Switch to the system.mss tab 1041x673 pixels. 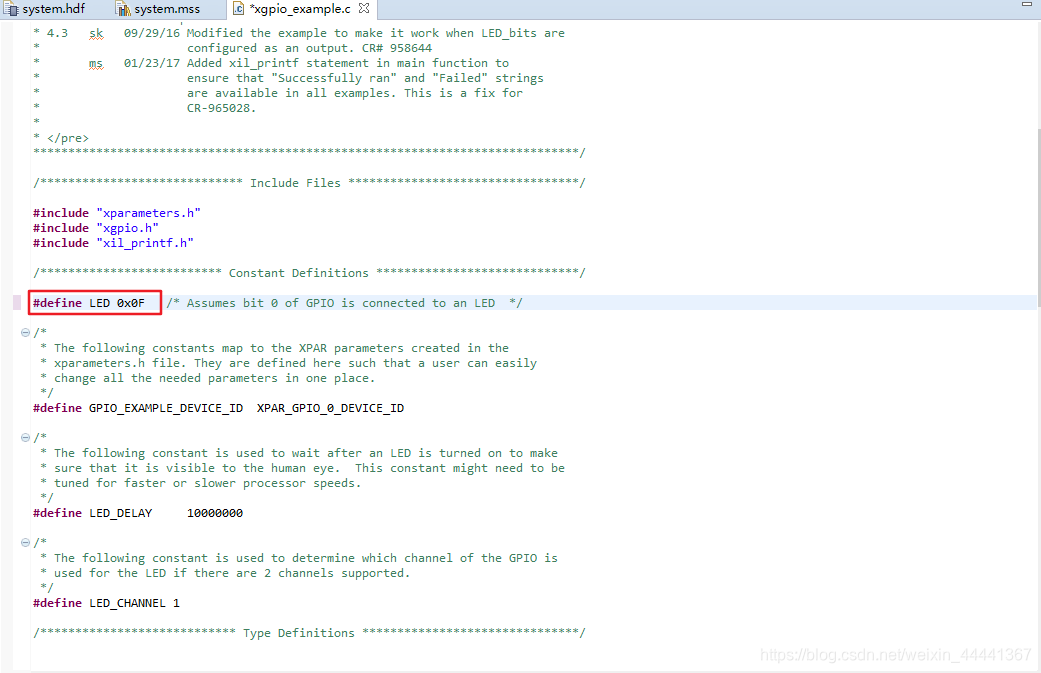click(159, 9)
